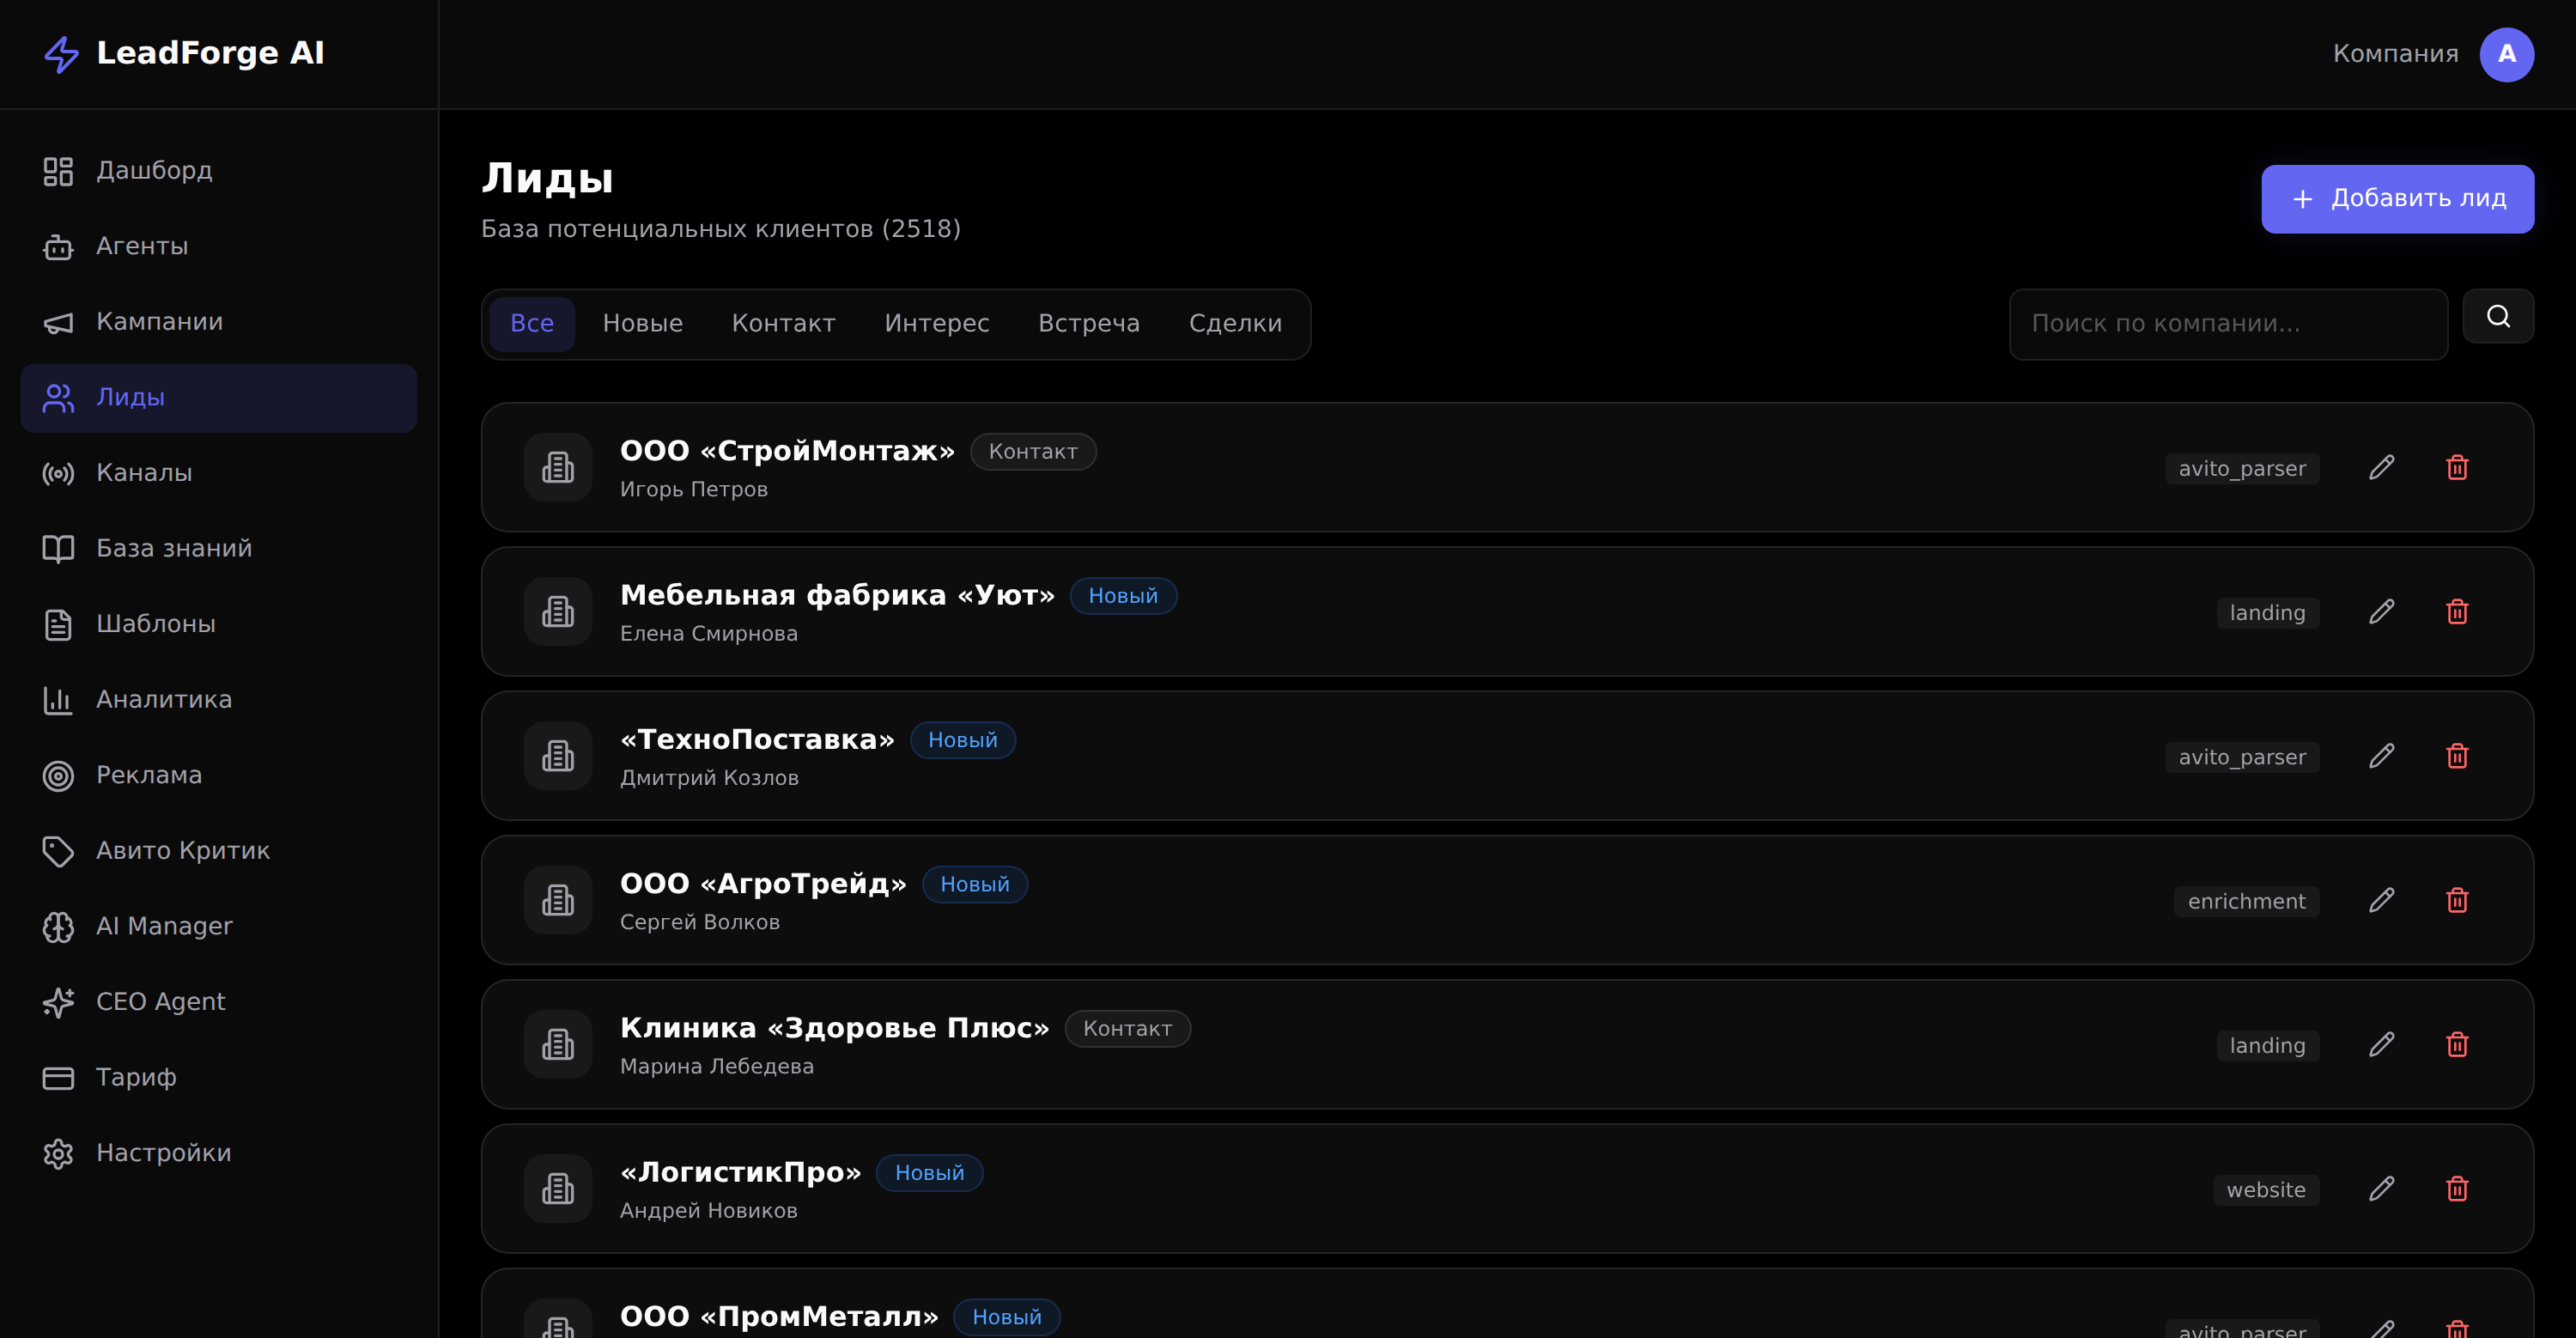The image size is (2576, 1338).
Task: Edit Клиника «Здоровье Плюс» pencil icon
Action: 2382,1044
